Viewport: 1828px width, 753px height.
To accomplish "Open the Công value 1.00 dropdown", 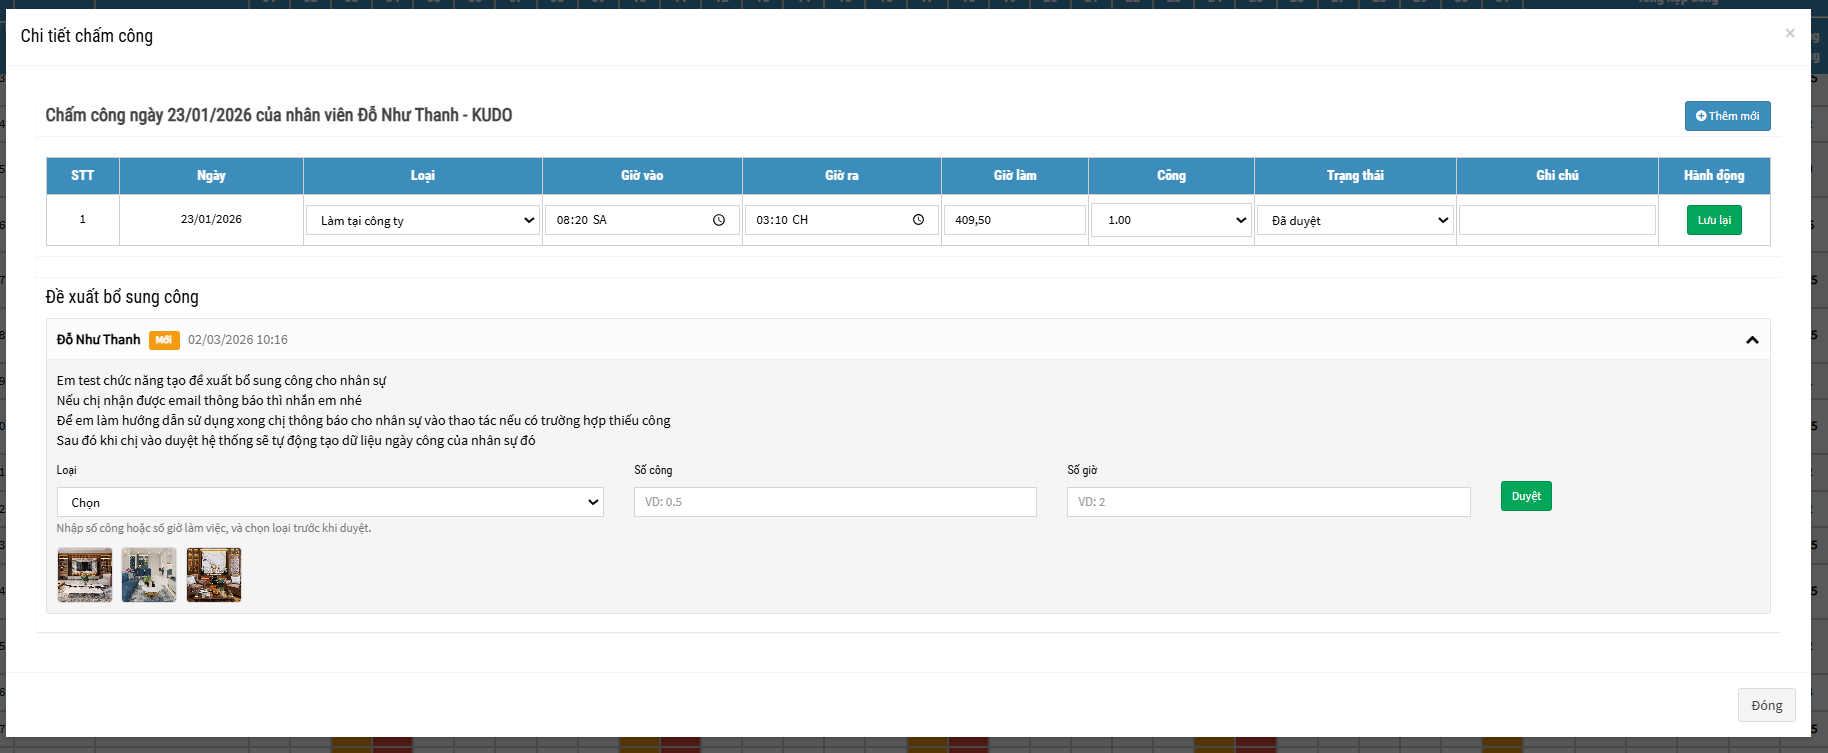I will 1171,220.
